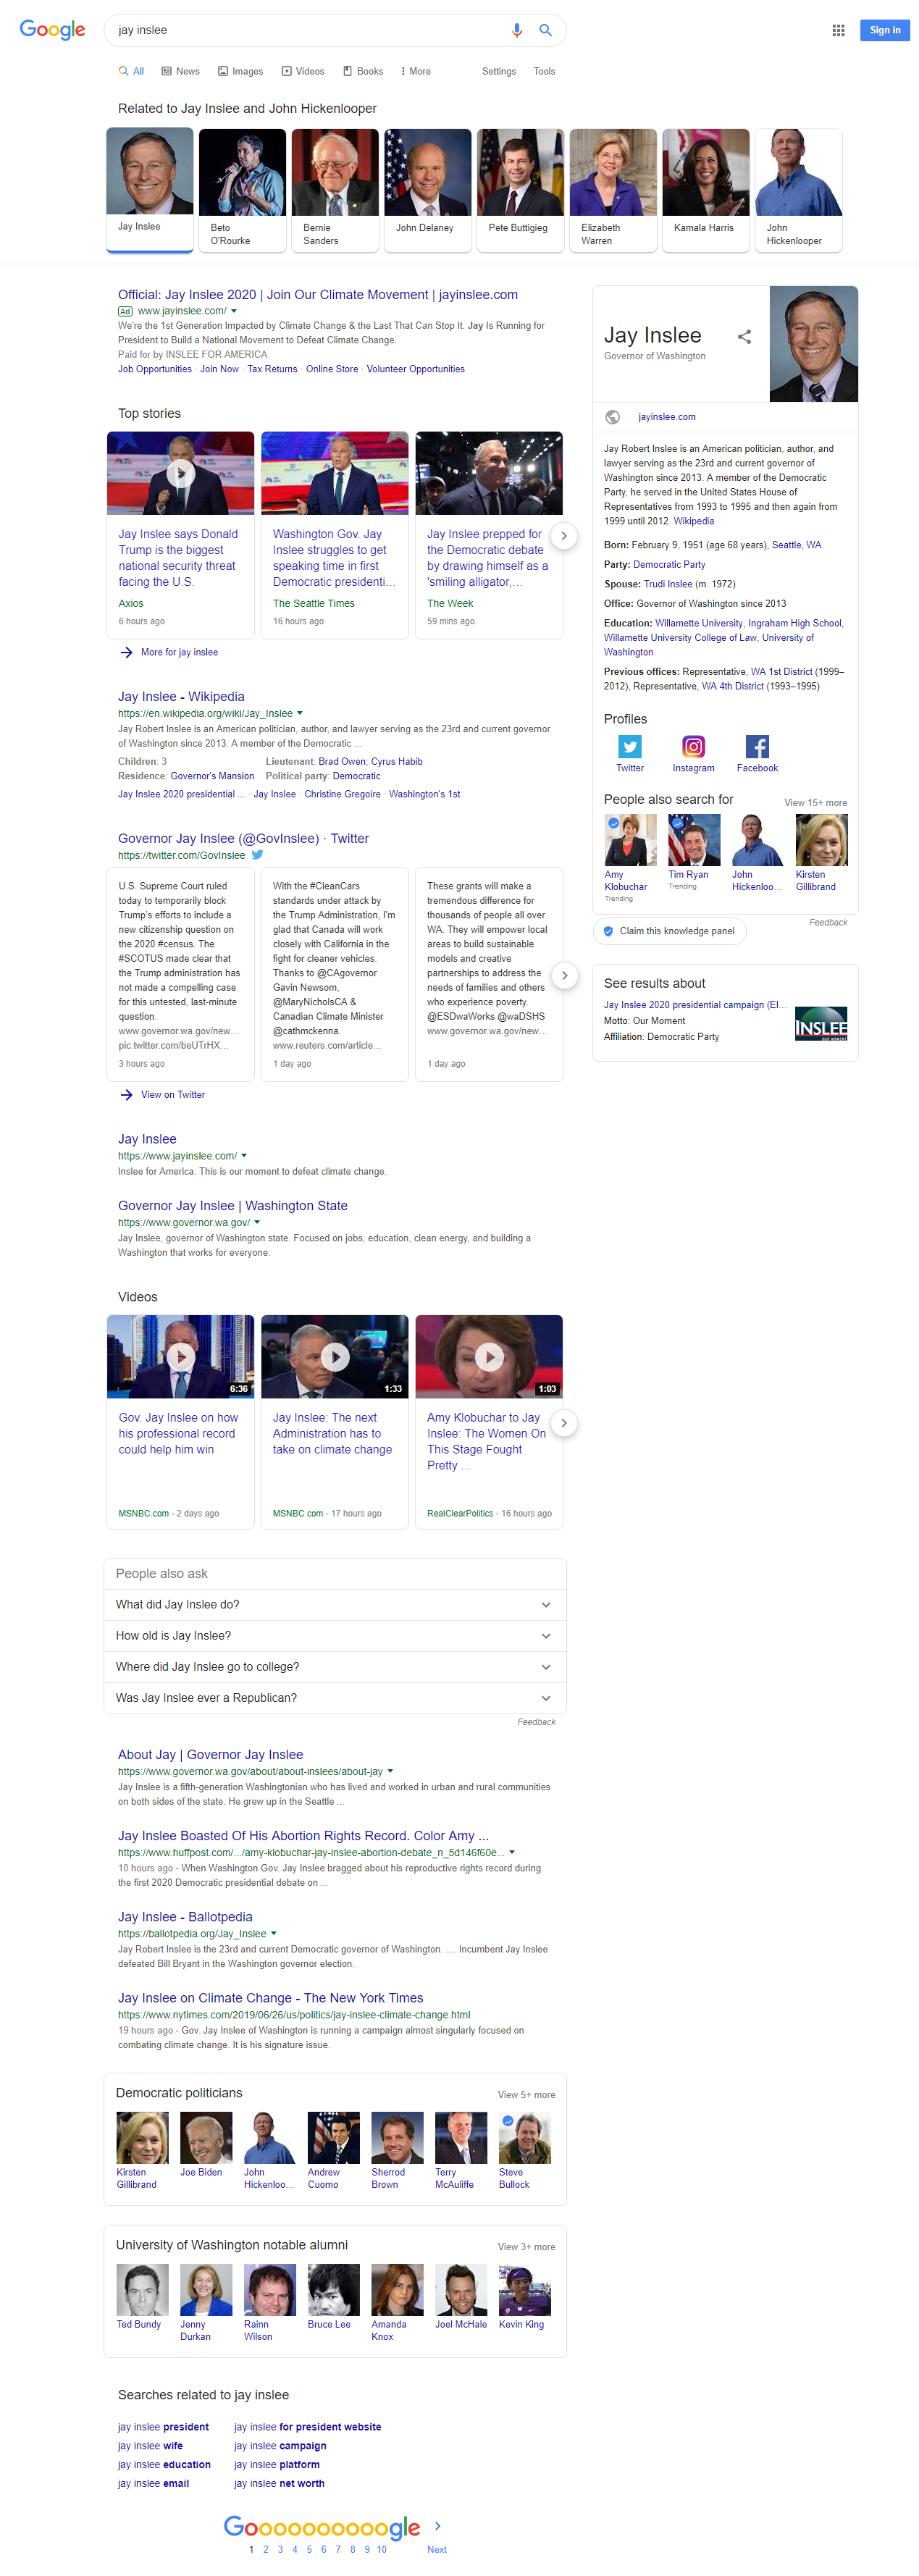
Task: Open Jay Inslee's Instagram profile icon
Action: click(x=693, y=746)
